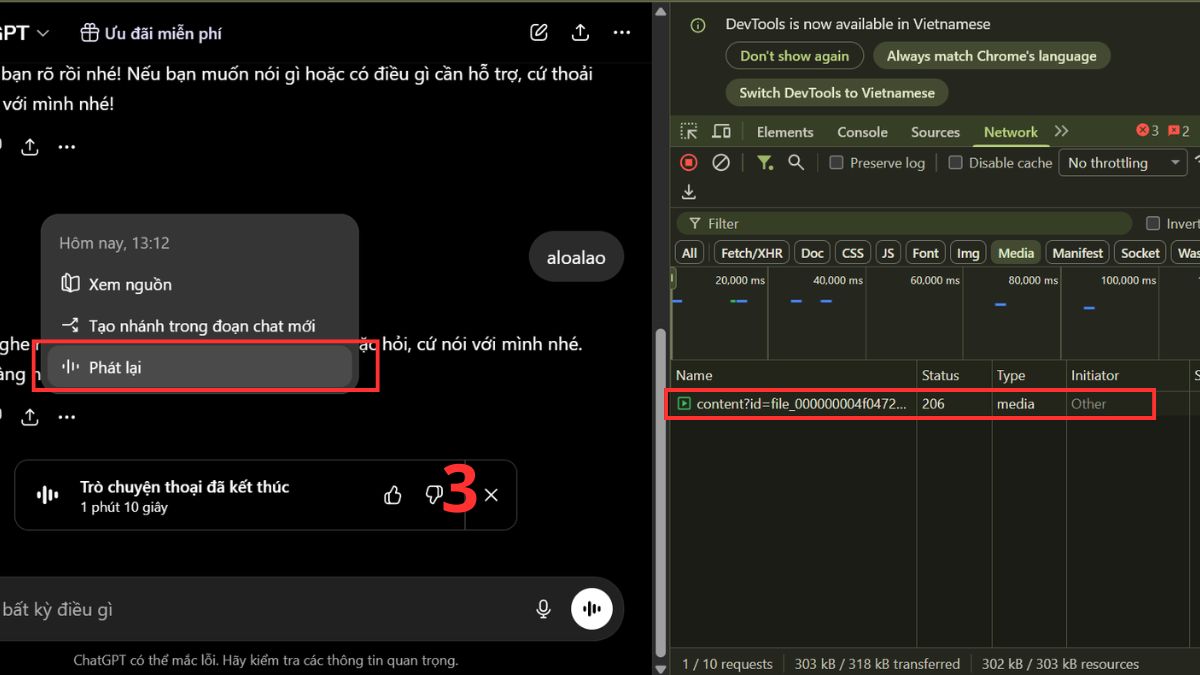
Task: Expand more DevTools tabs with chevrons
Action: pos(1061,131)
